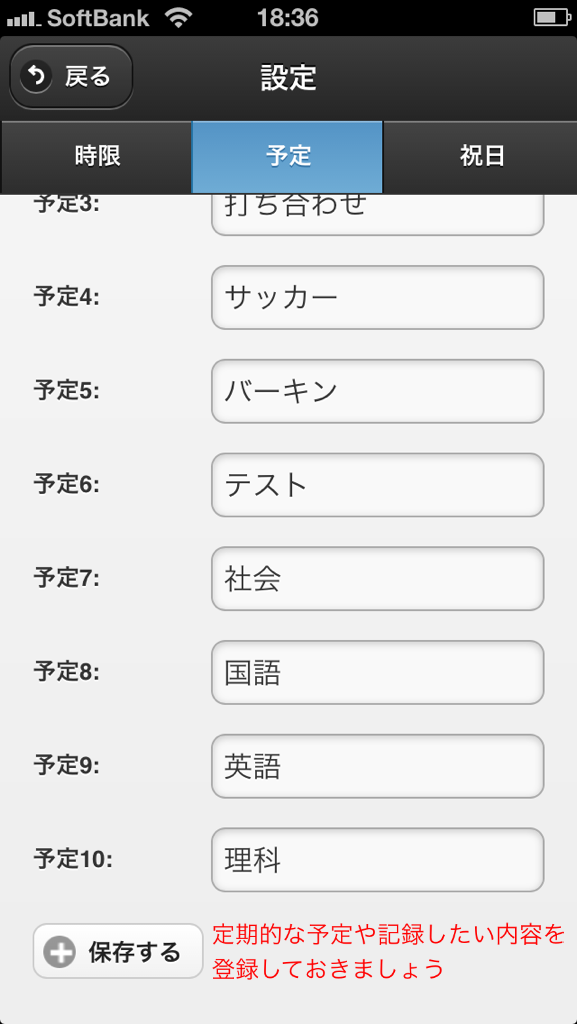This screenshot has height=1024, width=577.
Task: Select the 予定 tab
Action: coord(287,157)
